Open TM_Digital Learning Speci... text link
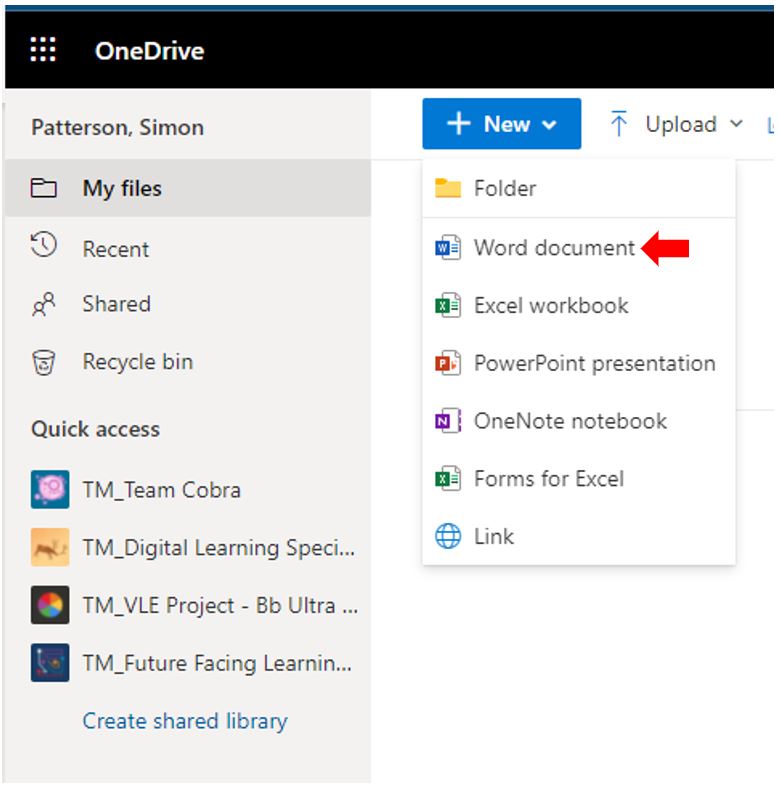 (x=219, y=548)
